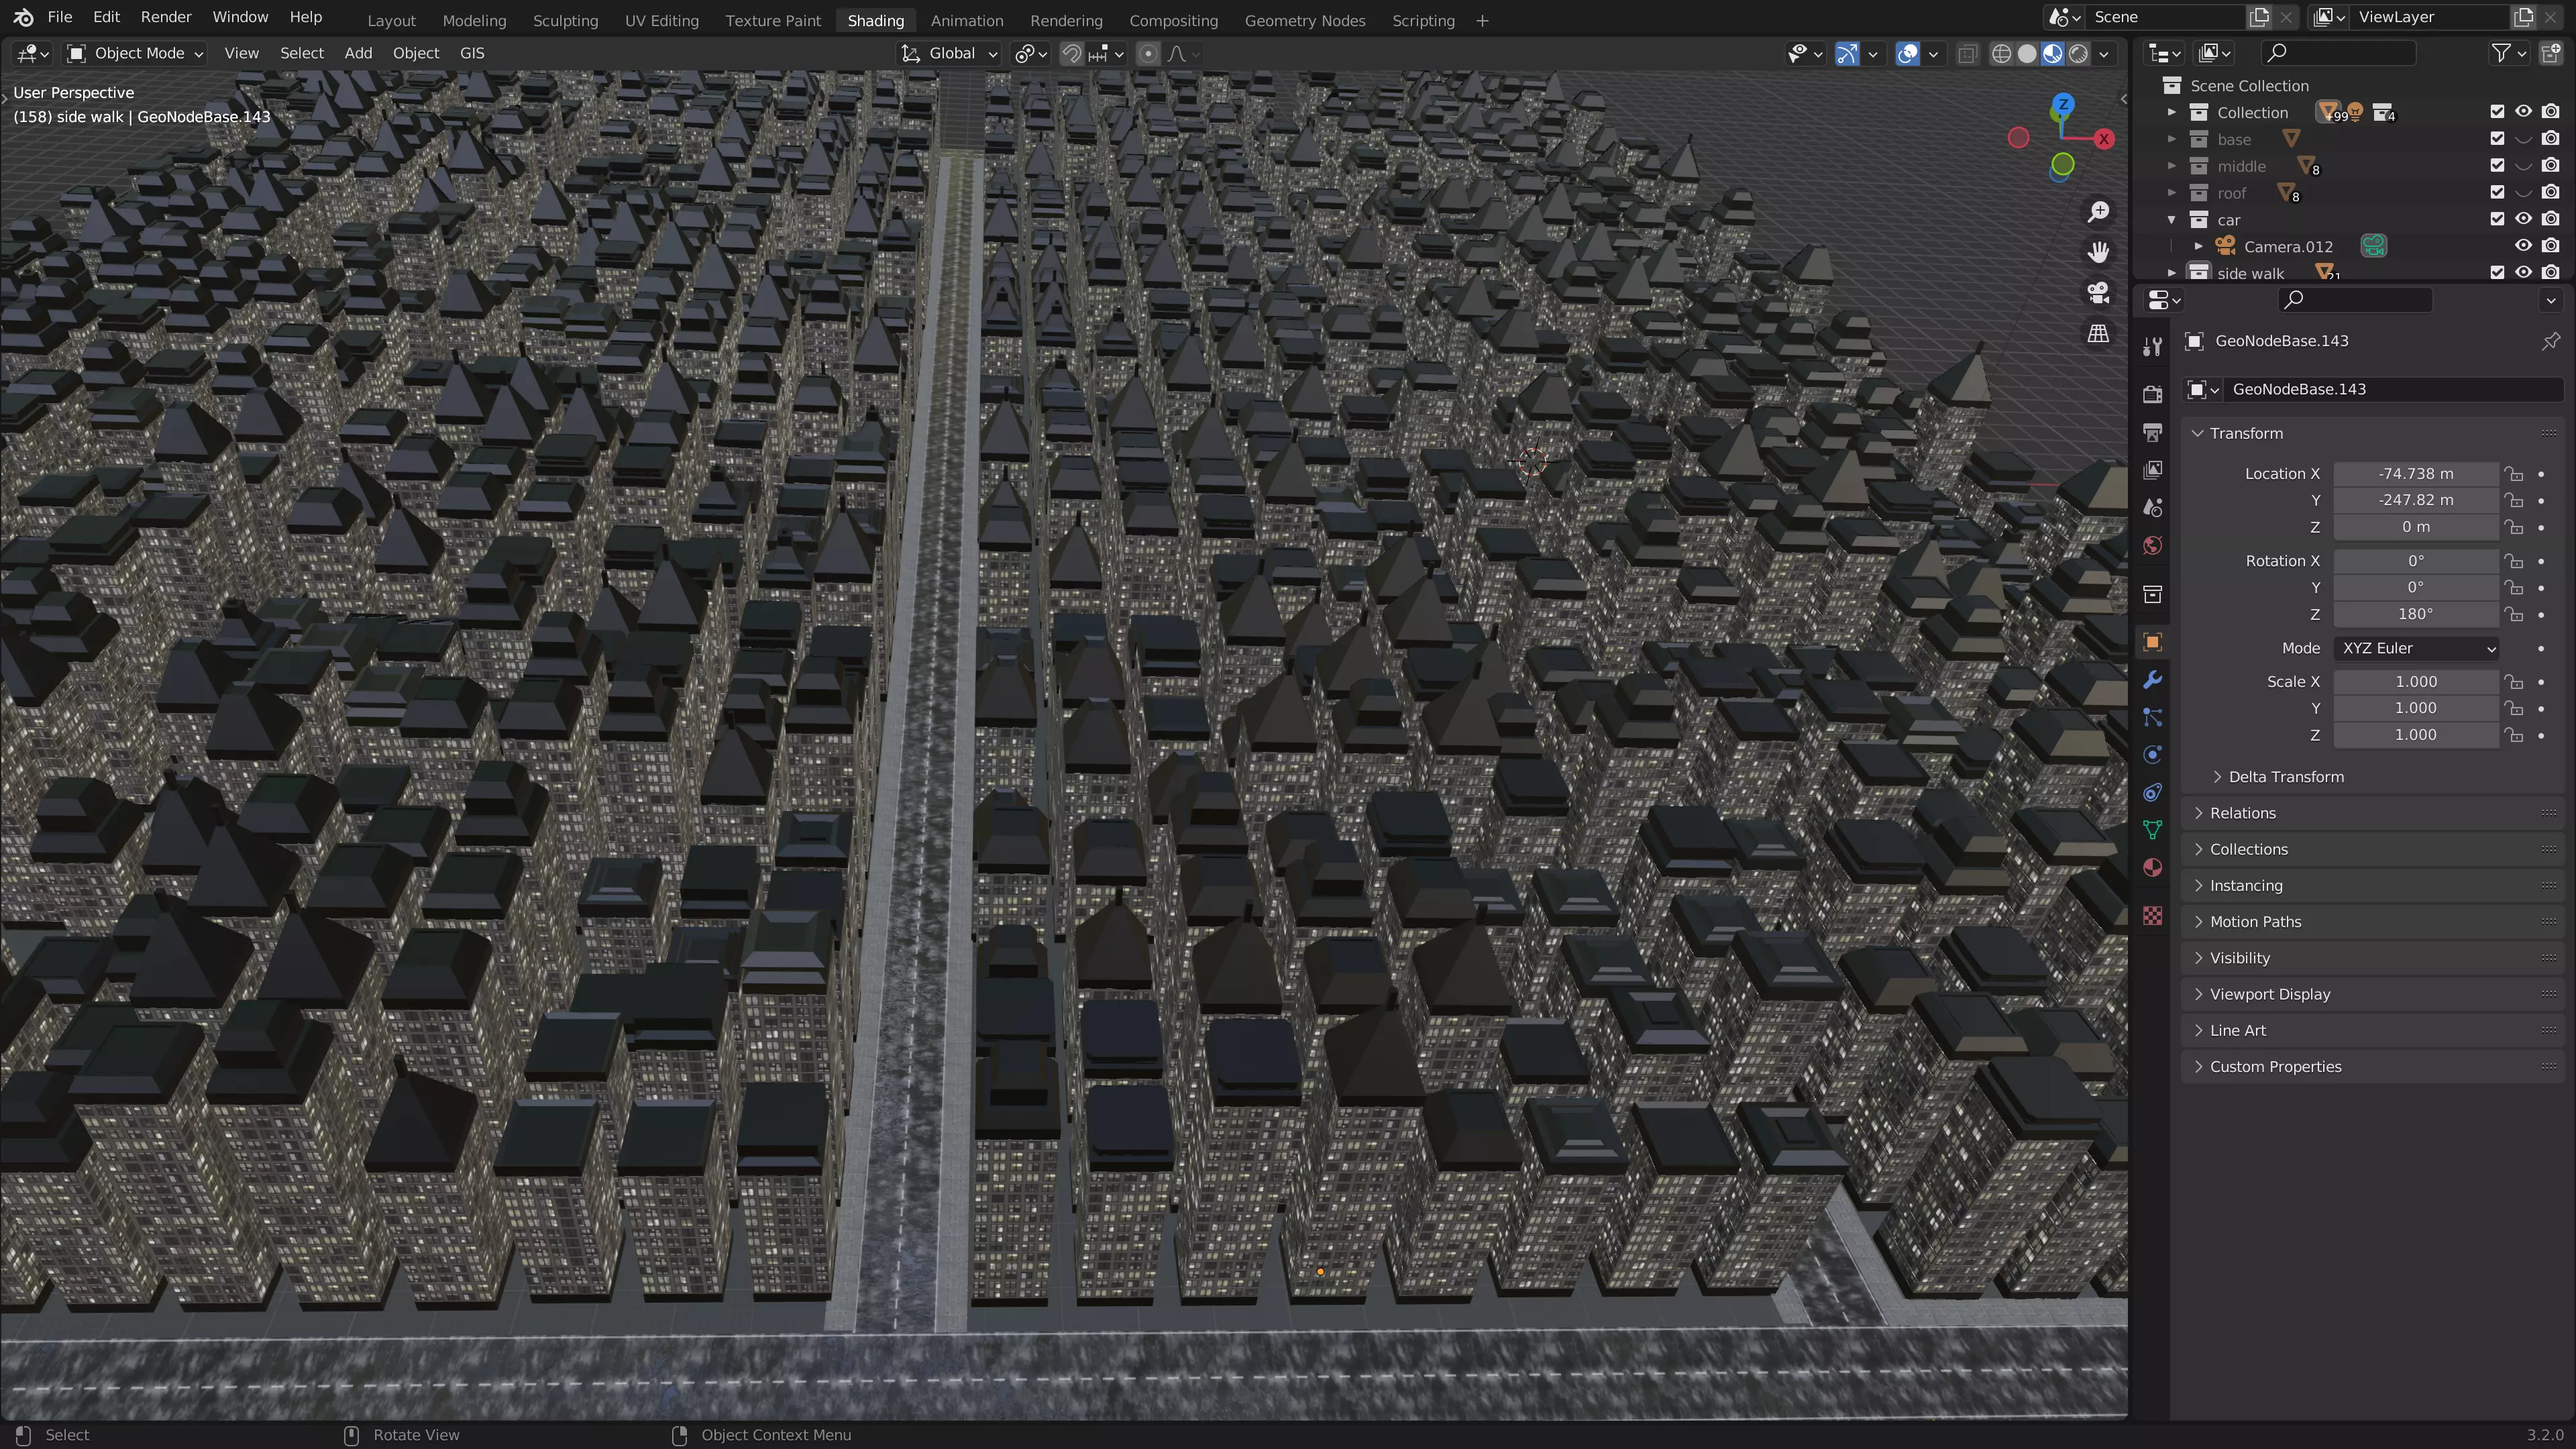Screen dimensions: 2576x1449
Task: Open the Scene properties tab
Action: [2152, 508]
